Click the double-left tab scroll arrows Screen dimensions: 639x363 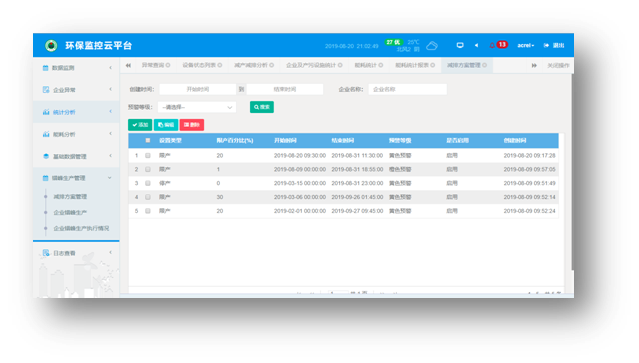(x=128, y=65)
